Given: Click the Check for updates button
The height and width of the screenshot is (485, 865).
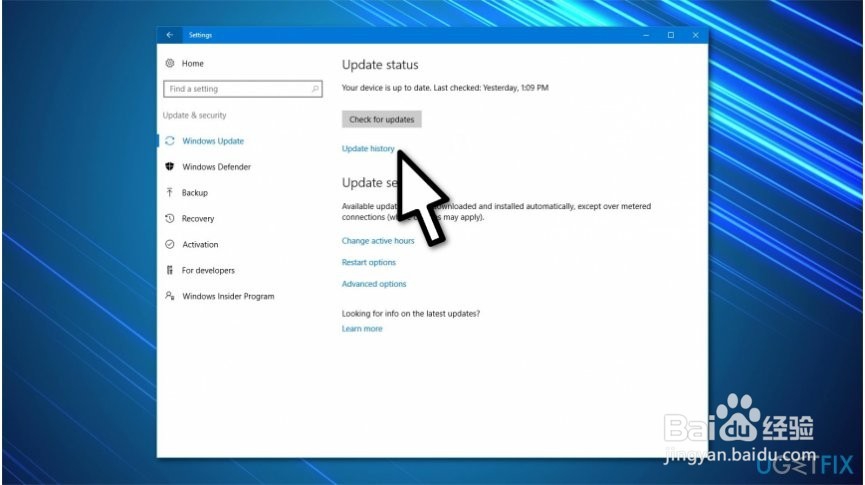Looking at the screenshot, I should coord(382,119).
